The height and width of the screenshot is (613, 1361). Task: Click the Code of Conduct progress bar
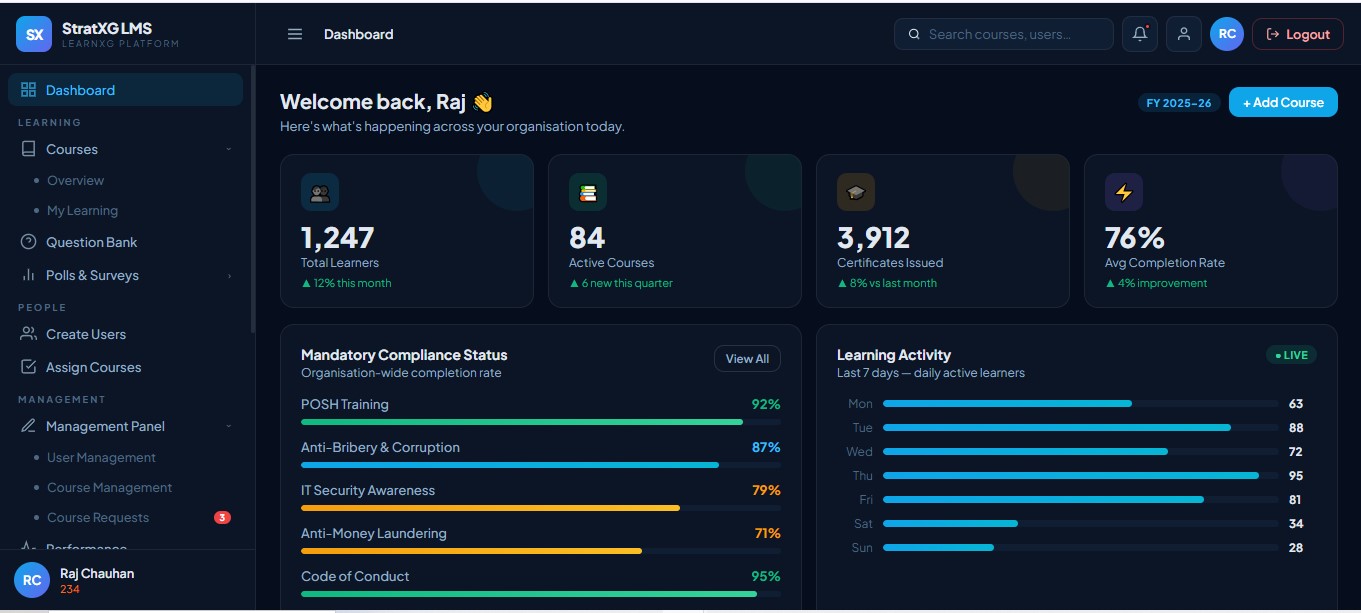coord(541,594)
